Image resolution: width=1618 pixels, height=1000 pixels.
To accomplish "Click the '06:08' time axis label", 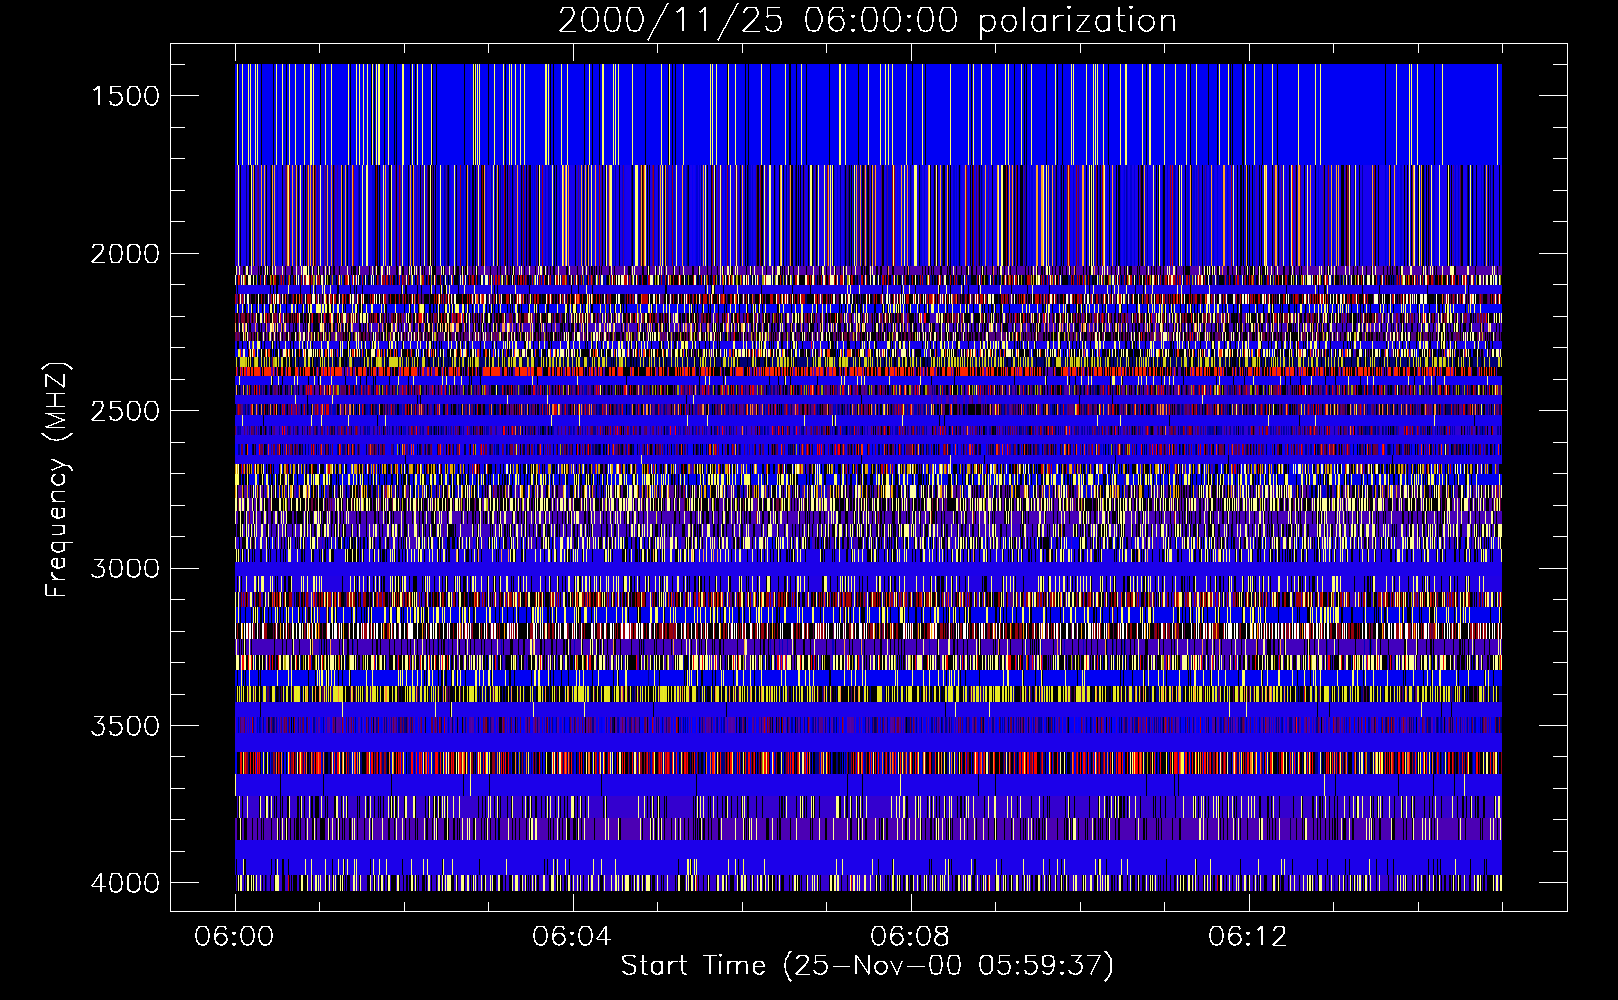I will tap(910, 937).
